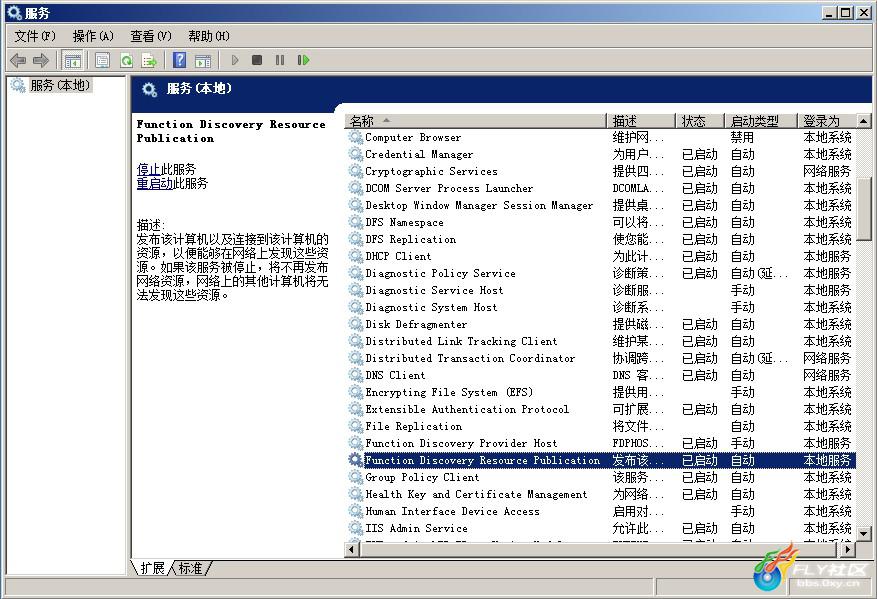Sort by the 状态 column header
877x599 pixels.
click(x=700, y=121)
